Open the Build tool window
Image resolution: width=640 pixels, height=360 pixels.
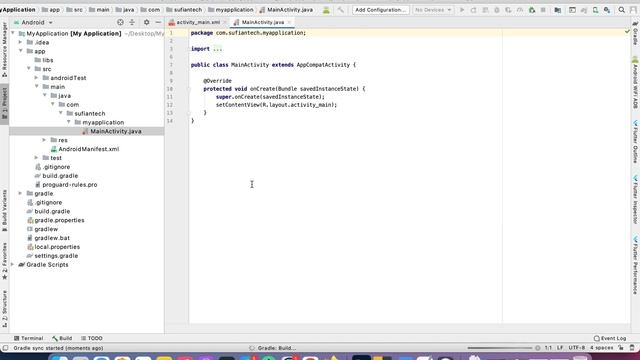(62, 338)
